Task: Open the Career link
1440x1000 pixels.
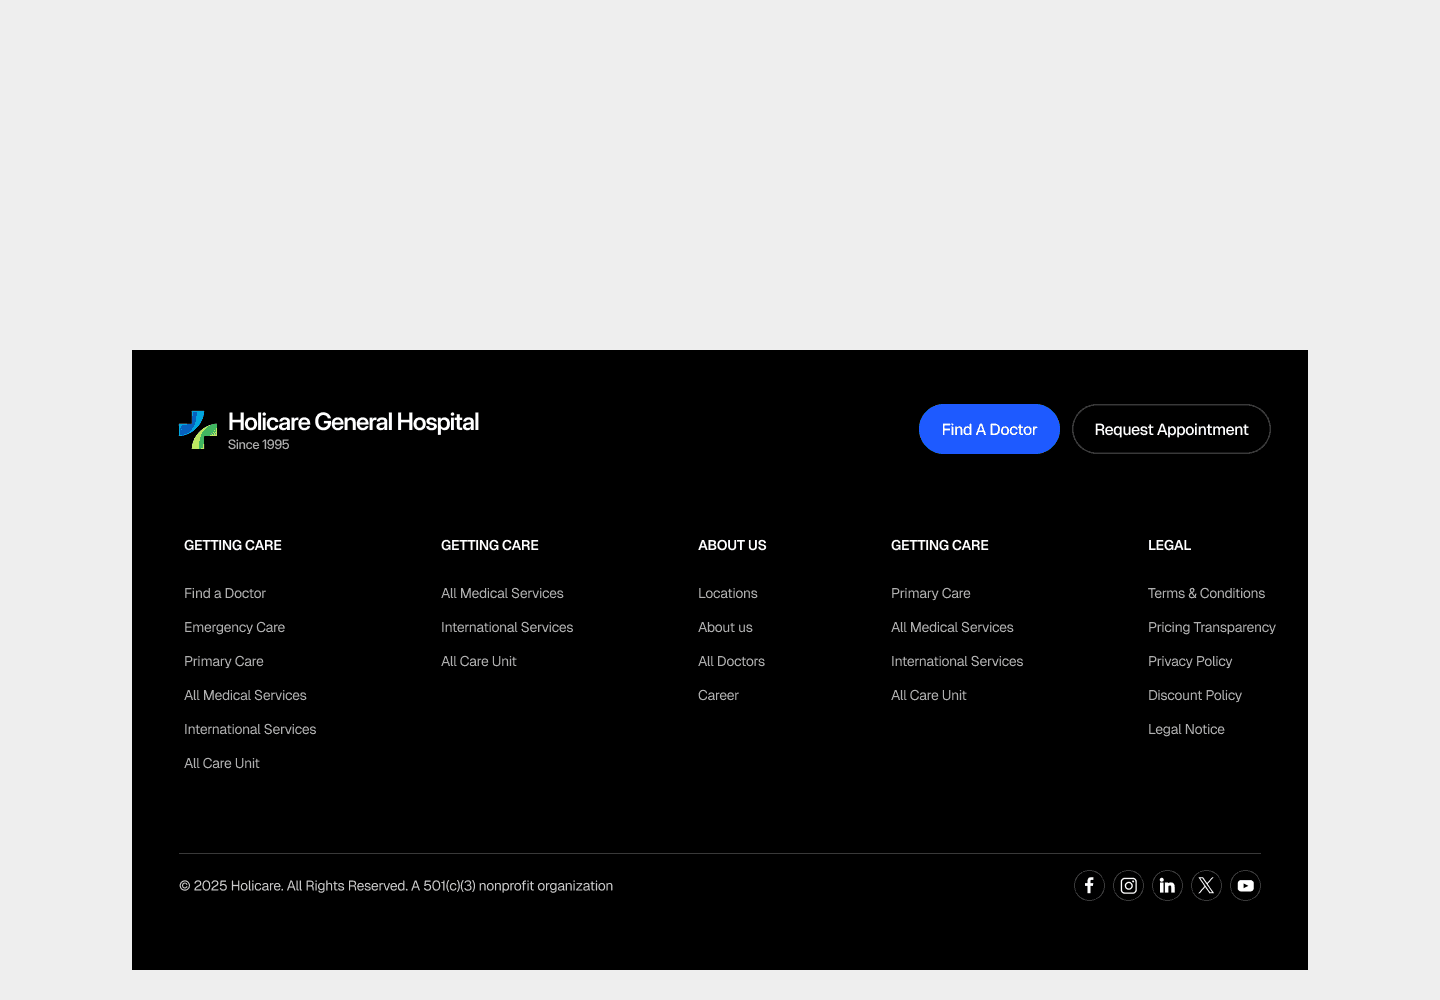Action: (718, 695)
